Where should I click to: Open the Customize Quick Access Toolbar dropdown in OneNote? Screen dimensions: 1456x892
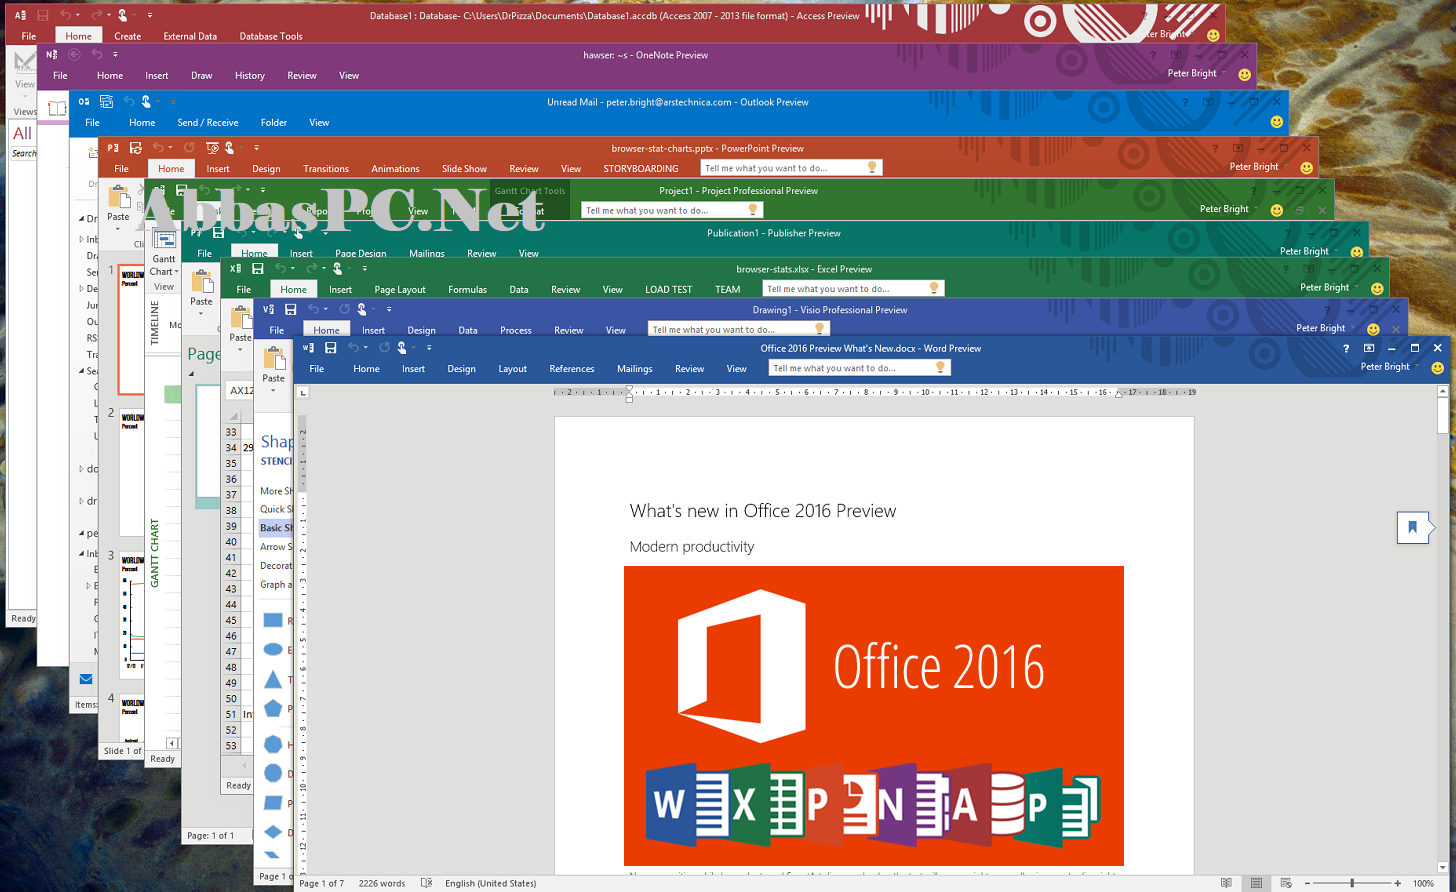(115, 55)
